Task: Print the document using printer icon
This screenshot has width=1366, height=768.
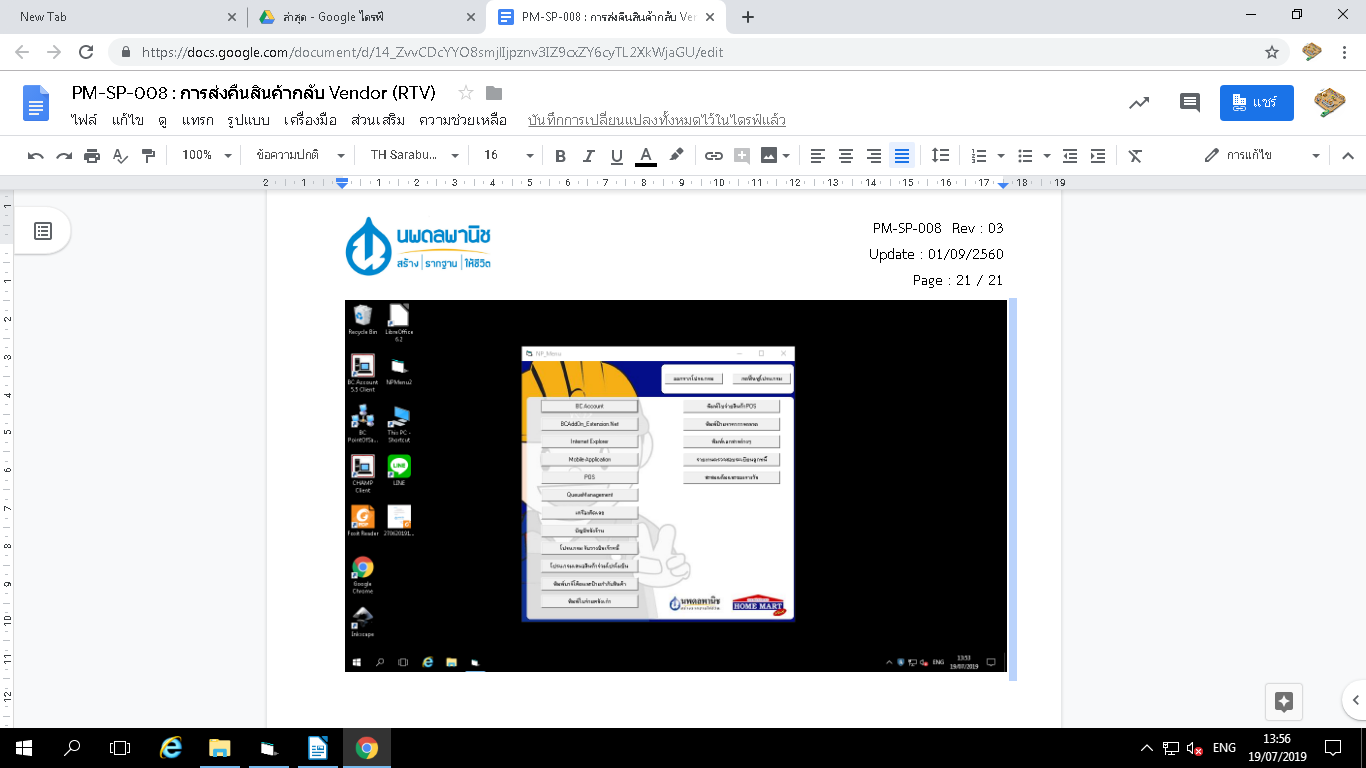Action: tap(92, 156)
